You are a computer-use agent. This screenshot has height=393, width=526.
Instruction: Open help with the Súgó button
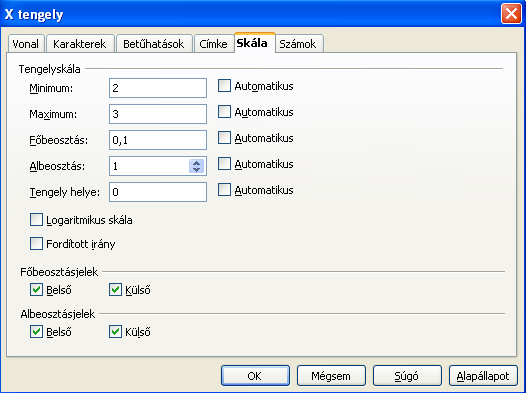point(407,376)
